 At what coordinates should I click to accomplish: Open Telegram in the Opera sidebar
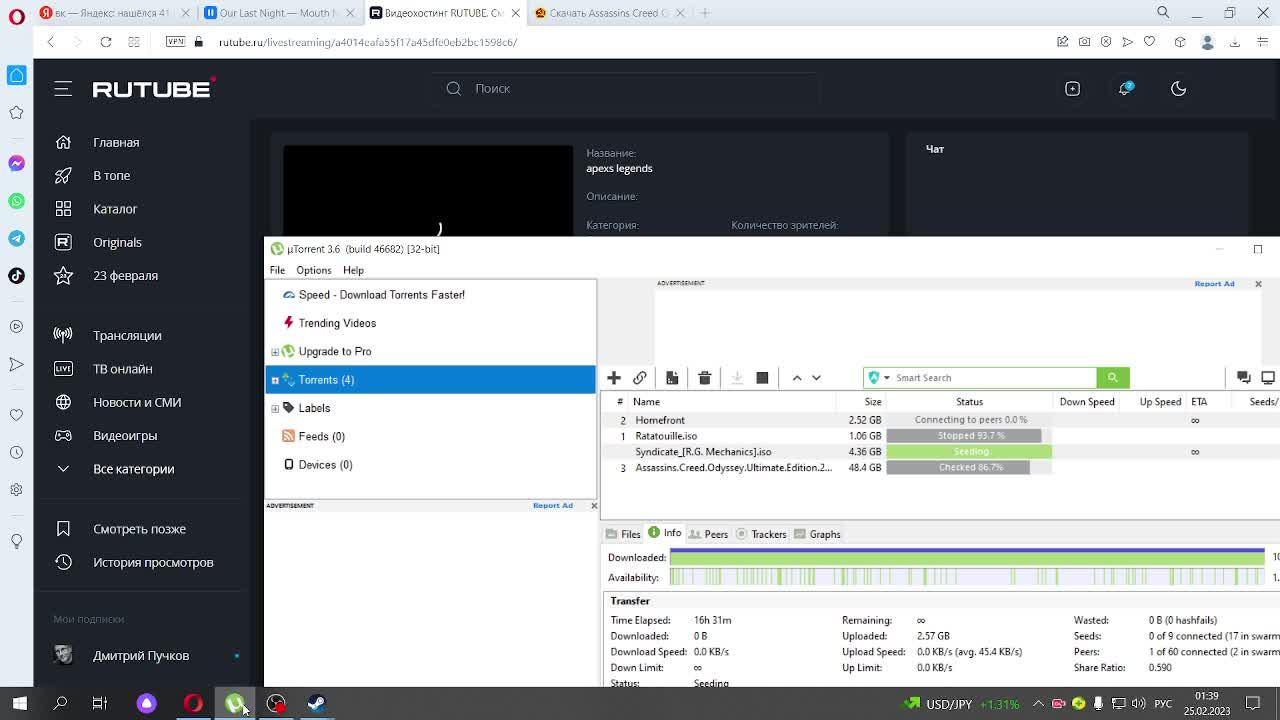point(16,238)
